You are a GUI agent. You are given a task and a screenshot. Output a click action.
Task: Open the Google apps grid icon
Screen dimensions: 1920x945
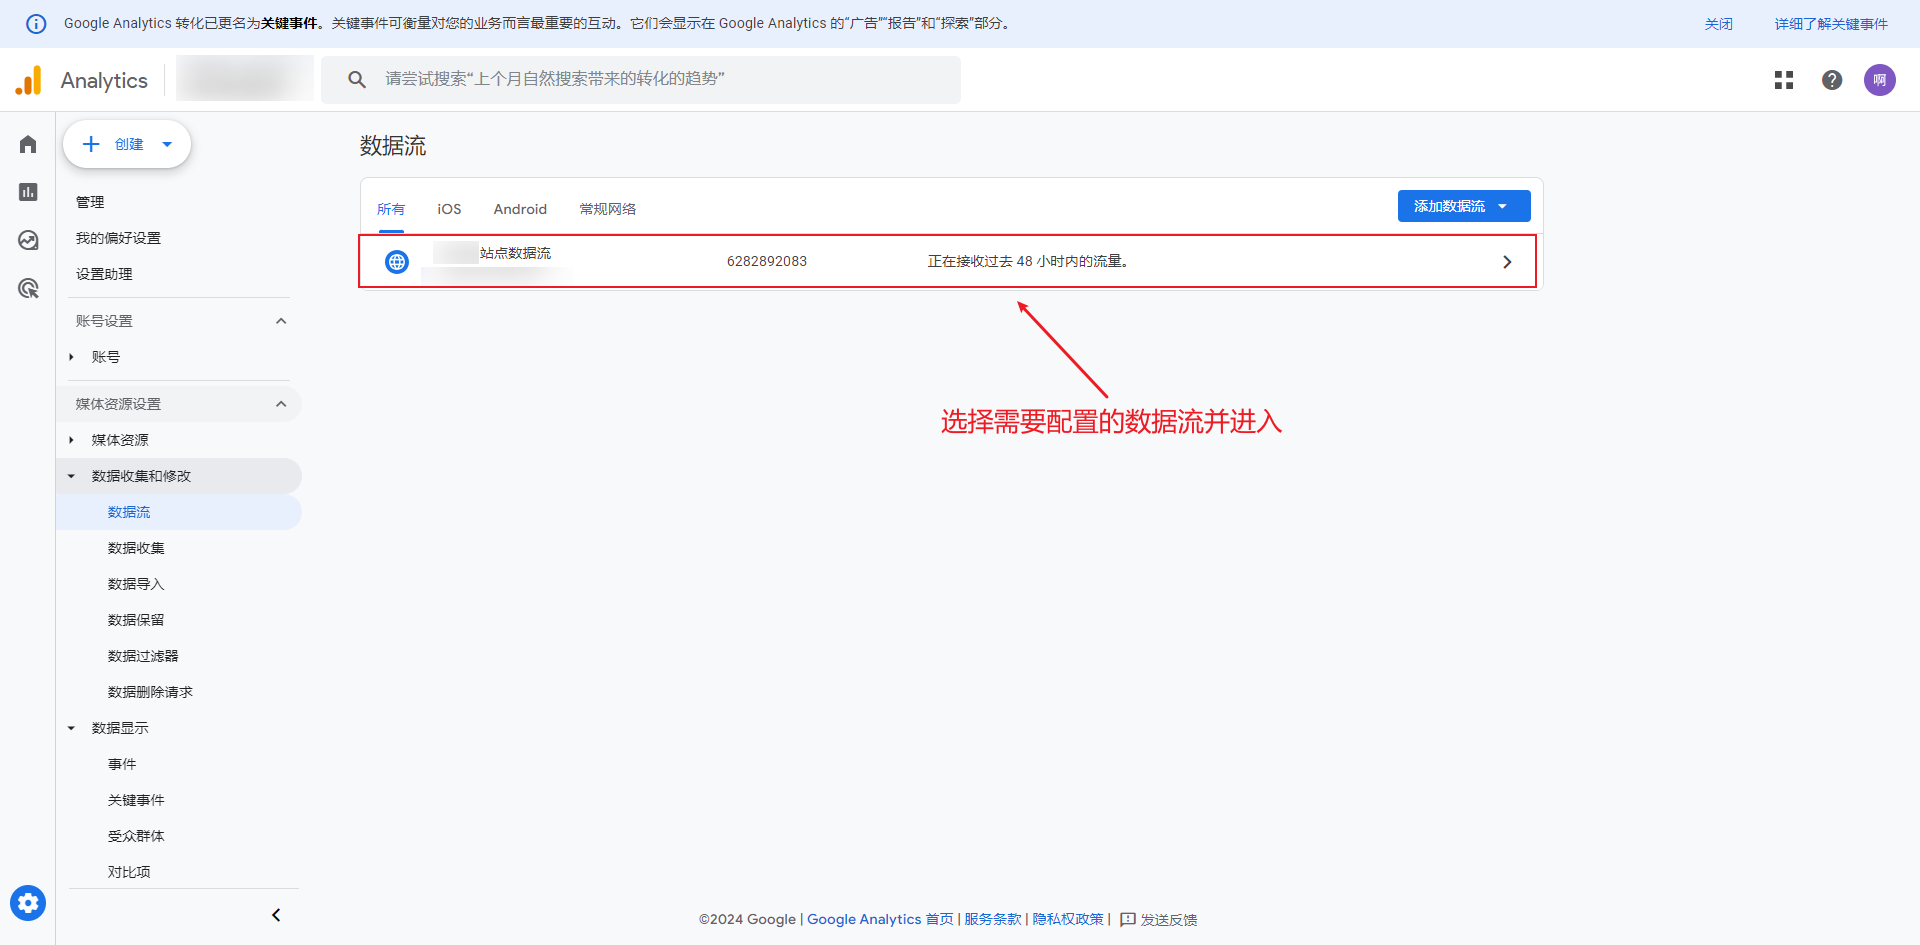coord(1784,80)
